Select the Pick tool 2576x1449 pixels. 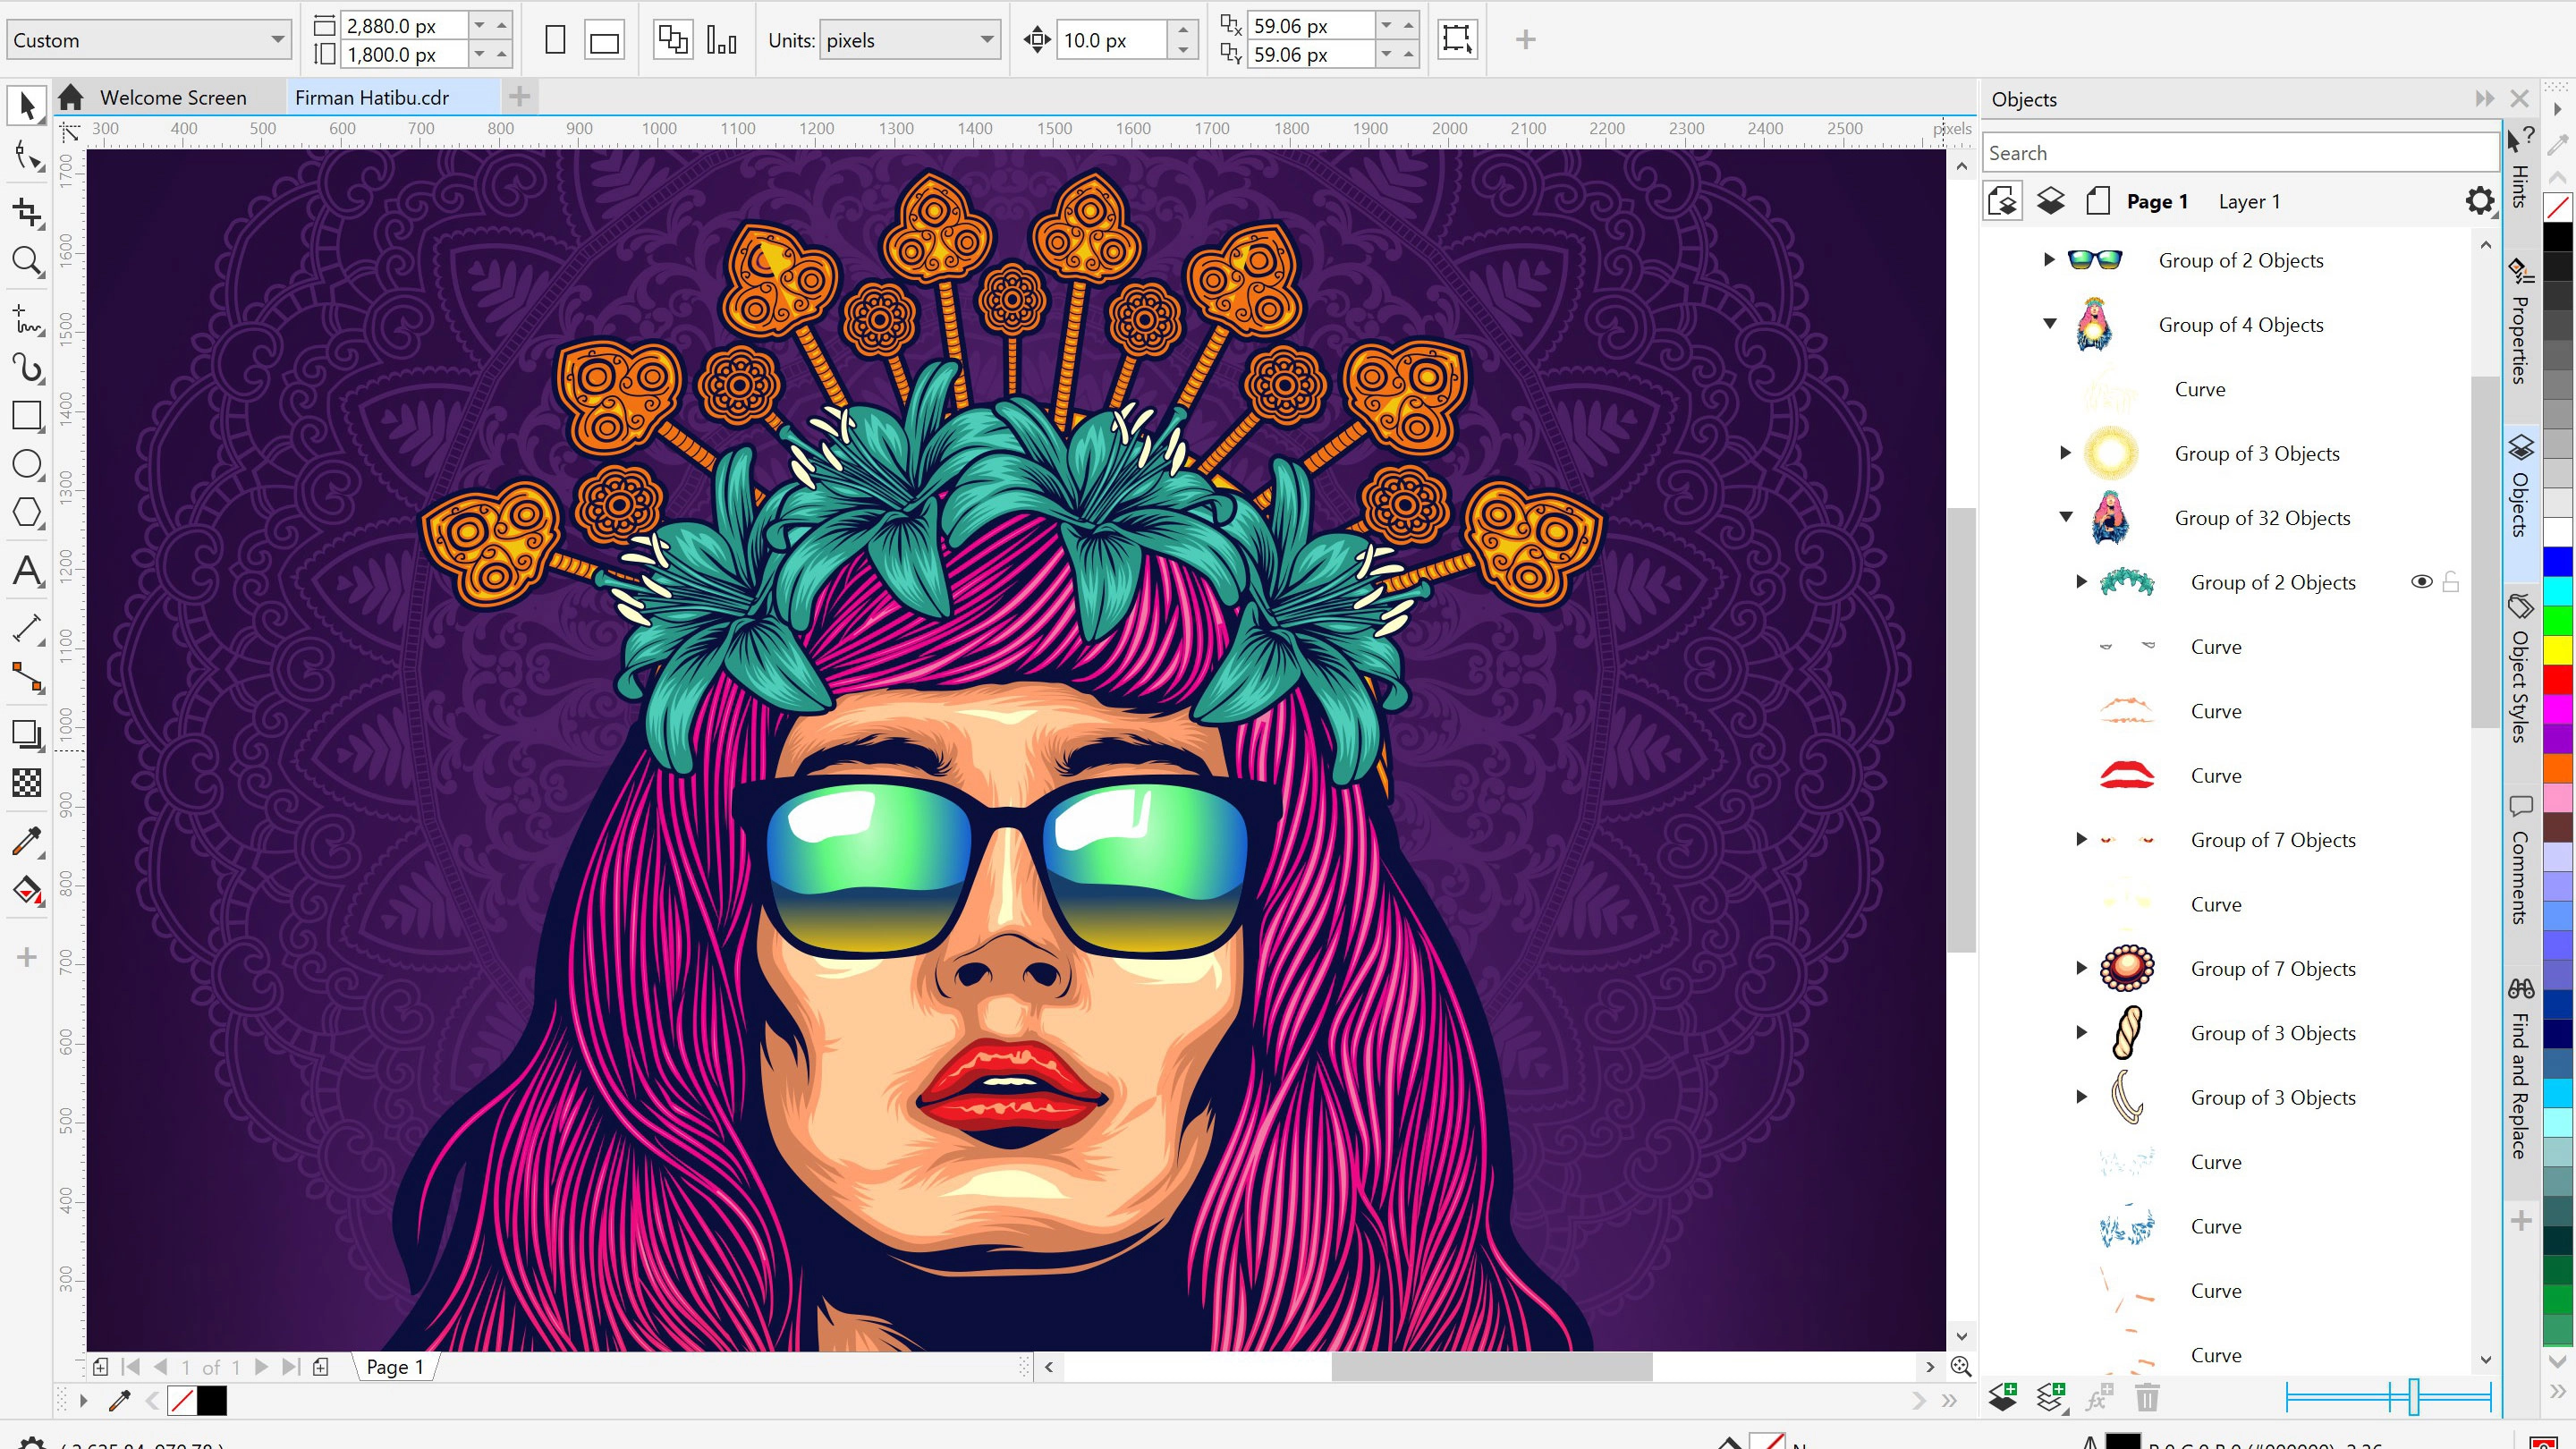click(x=27, y=105)
